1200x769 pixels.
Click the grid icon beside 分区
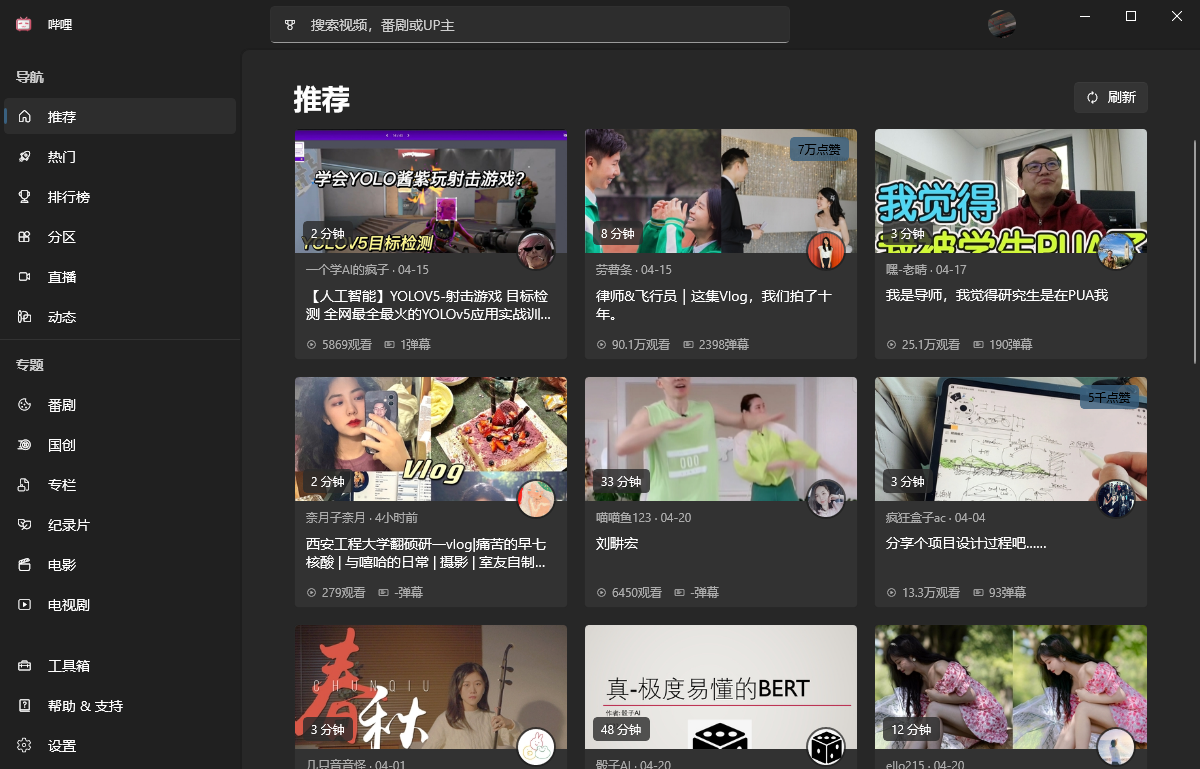(25, 237)
